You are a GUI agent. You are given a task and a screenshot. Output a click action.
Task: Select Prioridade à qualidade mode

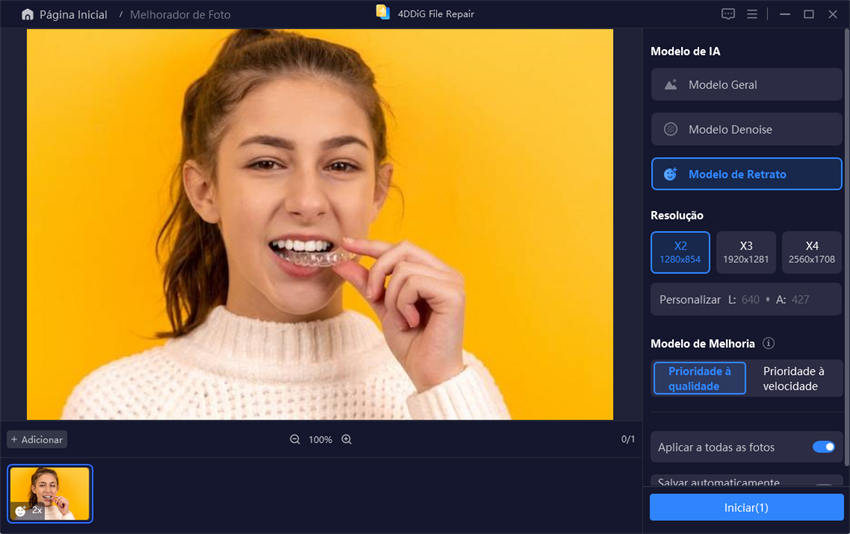pyautogui.click(x=699, y=378)
